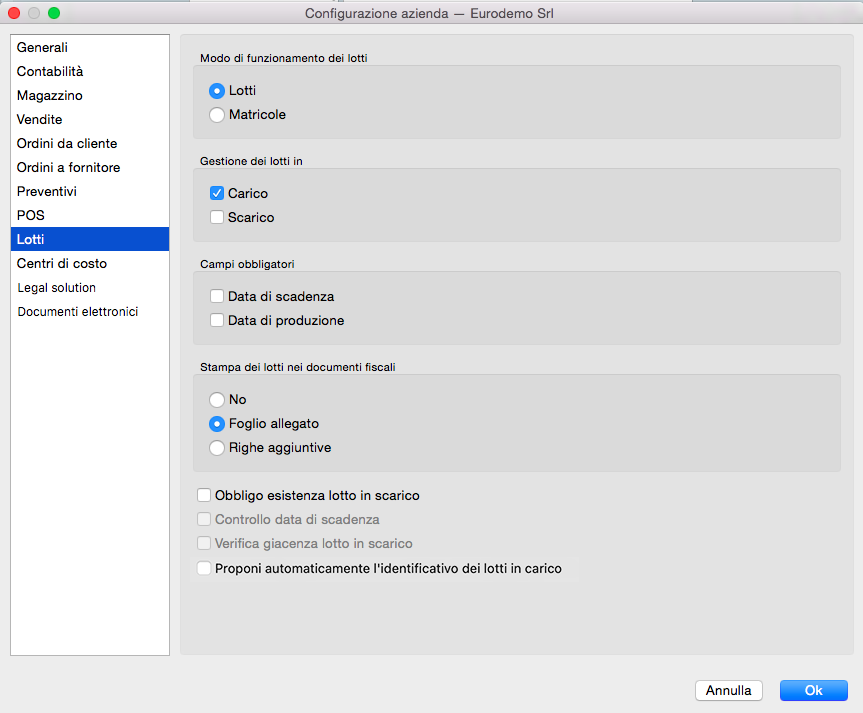
Task: Check Data di scadenza as mandatory
Action: point(217,297)
